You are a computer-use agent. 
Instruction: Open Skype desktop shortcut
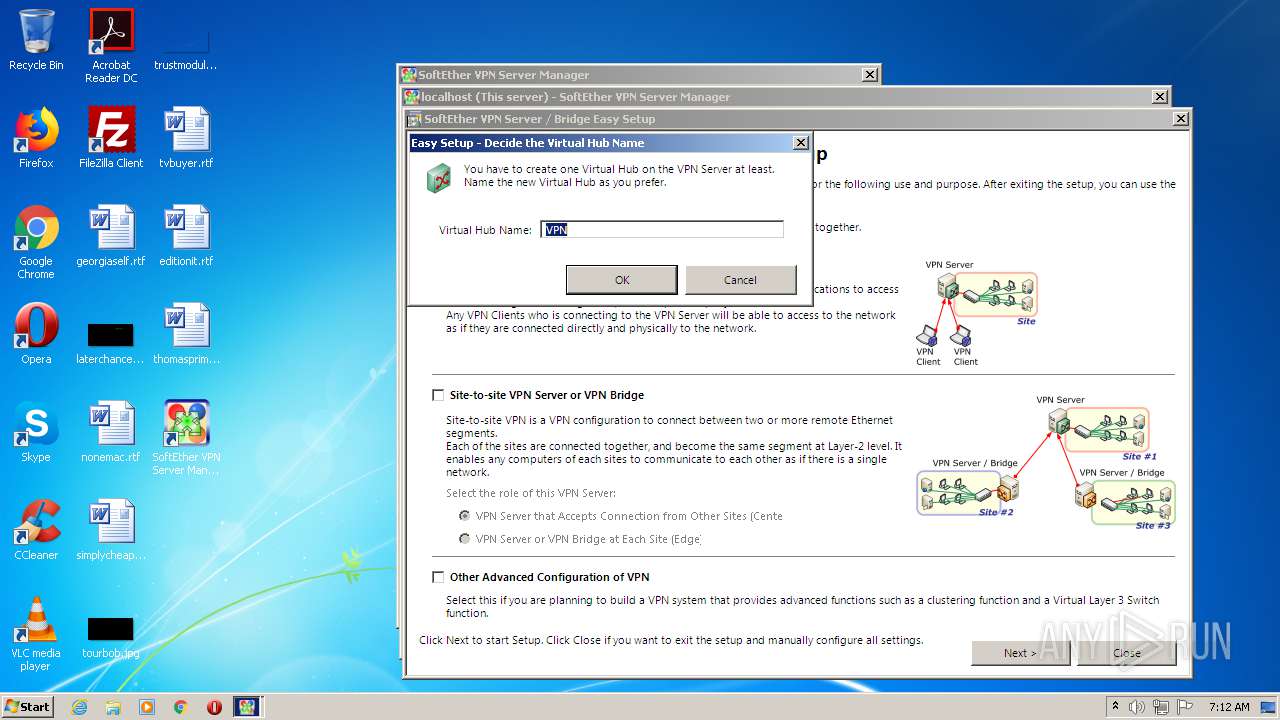(36, 432)
